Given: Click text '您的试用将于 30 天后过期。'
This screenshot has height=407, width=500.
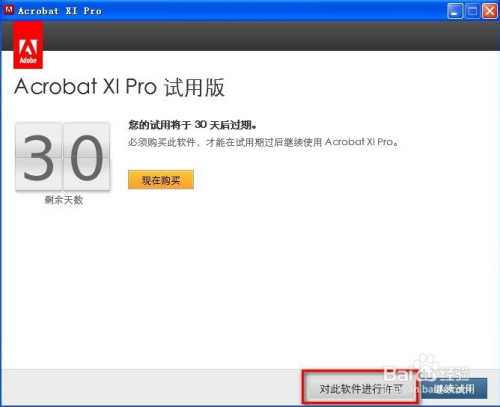Looking at the screenshot, I should coord(192,125).
